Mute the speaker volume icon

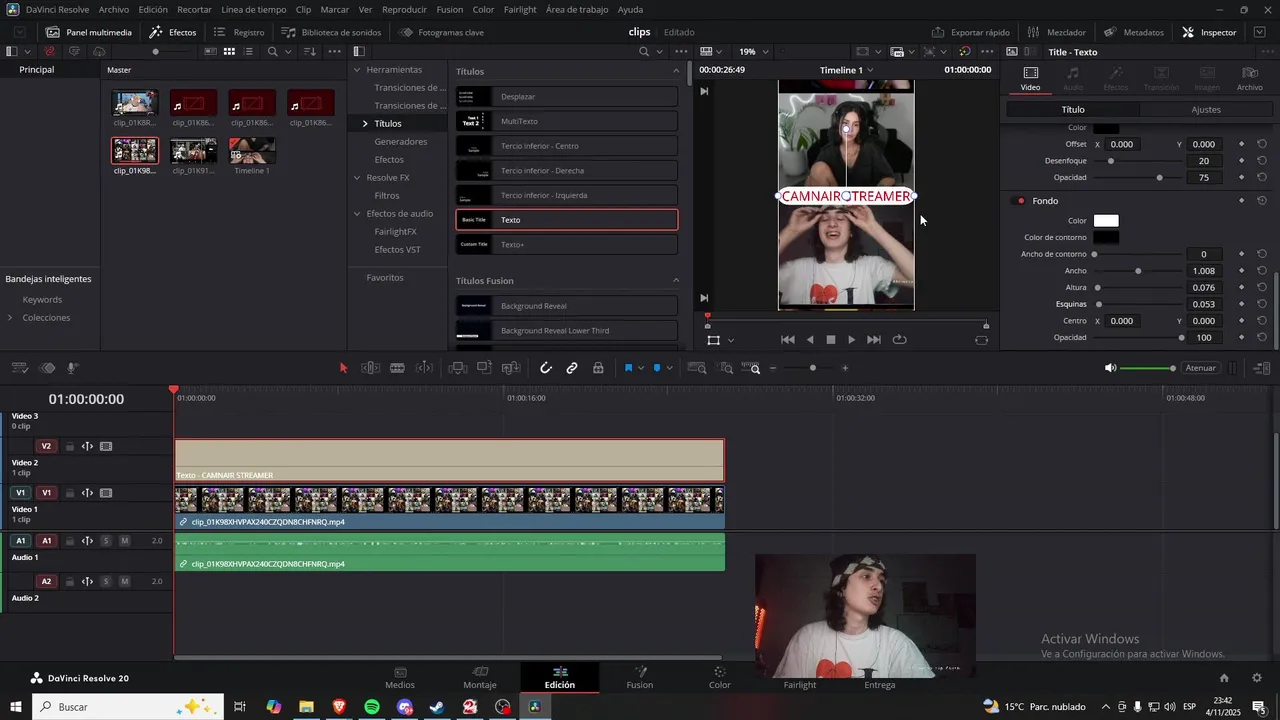1110,368
